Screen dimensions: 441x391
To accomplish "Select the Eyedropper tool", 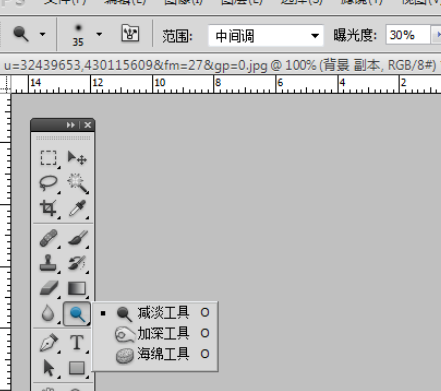I will 77,208.
